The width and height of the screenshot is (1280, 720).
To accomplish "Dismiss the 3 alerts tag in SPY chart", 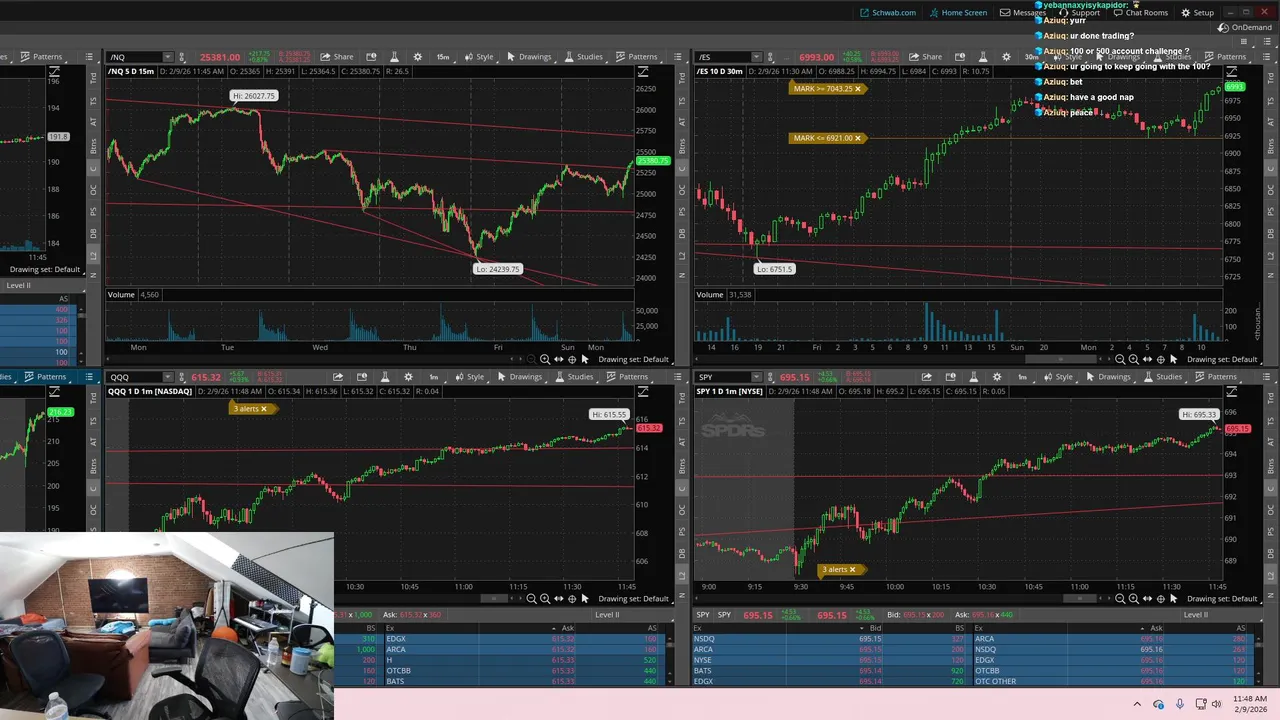I will click(852, 569).
